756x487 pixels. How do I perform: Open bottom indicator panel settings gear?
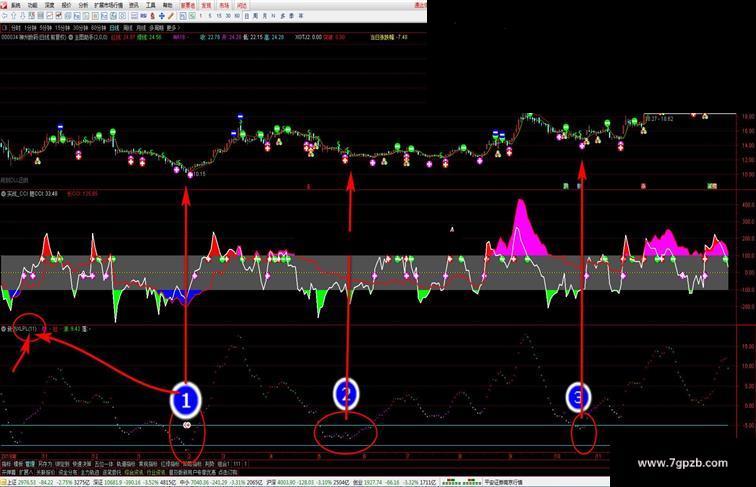[3, 329]
